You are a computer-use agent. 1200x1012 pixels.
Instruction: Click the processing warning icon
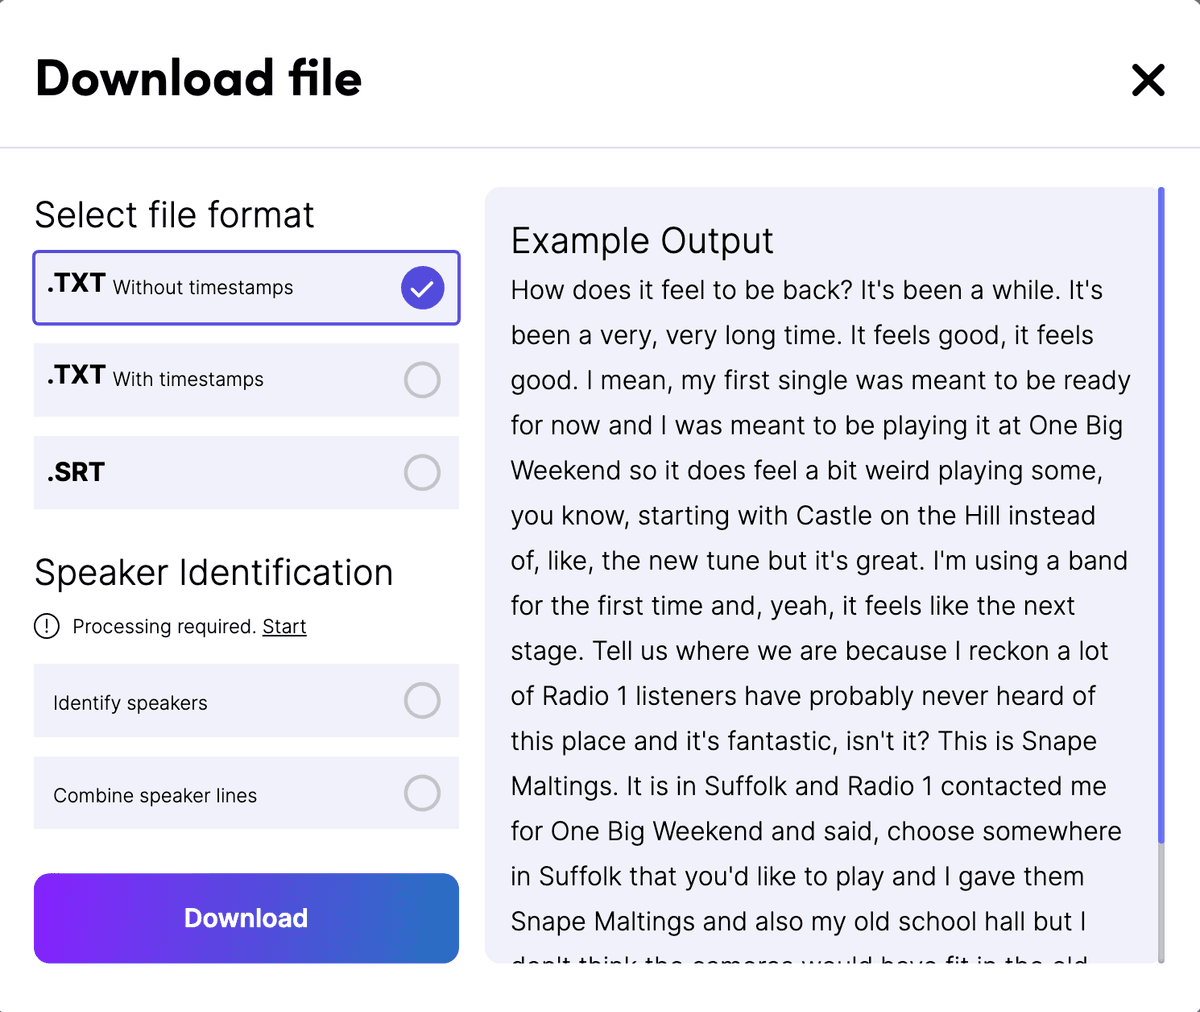pyautogui.click(x=46, y=626)
